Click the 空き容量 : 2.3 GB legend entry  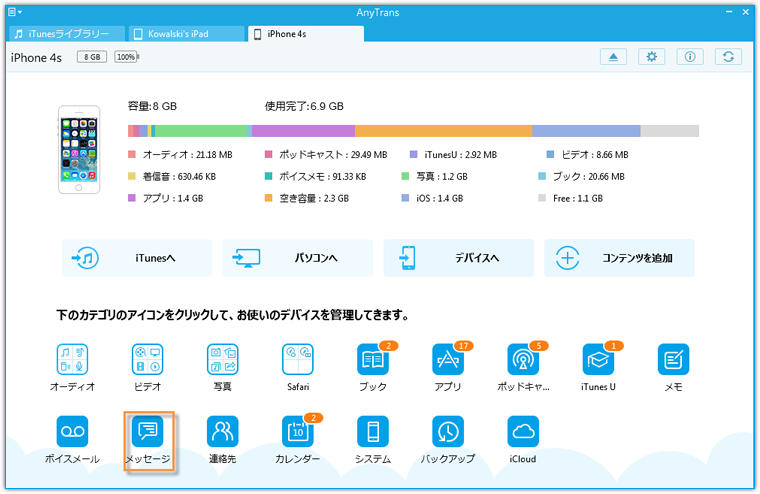(307, 198)
